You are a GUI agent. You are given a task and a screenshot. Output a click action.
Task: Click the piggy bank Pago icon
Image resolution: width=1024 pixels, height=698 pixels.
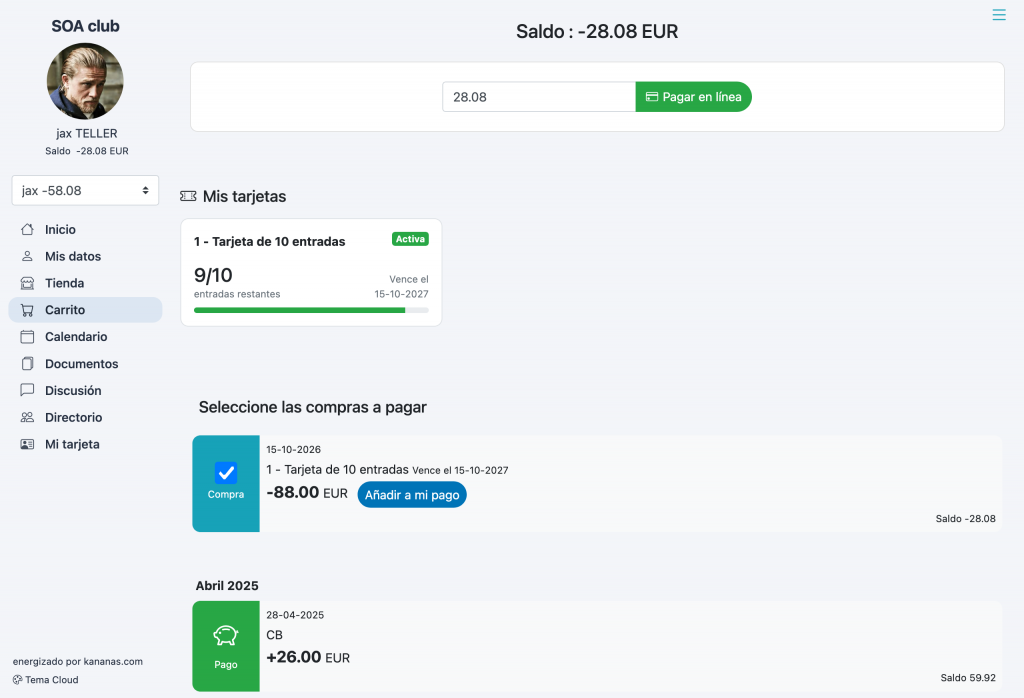(x=226, y=635)
